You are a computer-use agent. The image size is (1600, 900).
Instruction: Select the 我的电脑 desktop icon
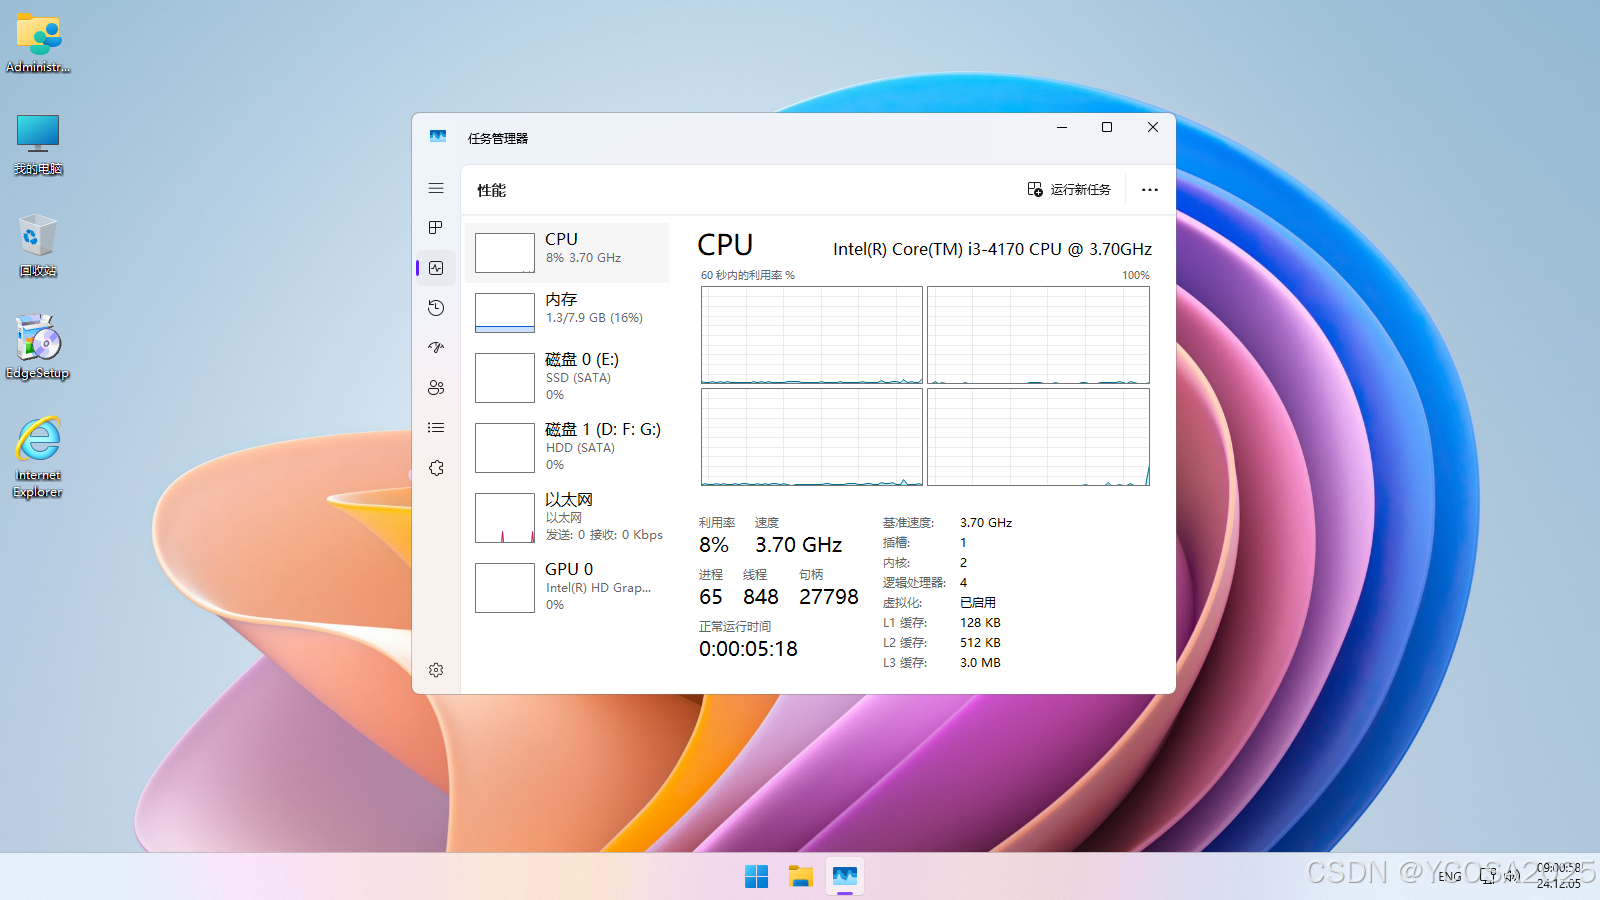38,145
